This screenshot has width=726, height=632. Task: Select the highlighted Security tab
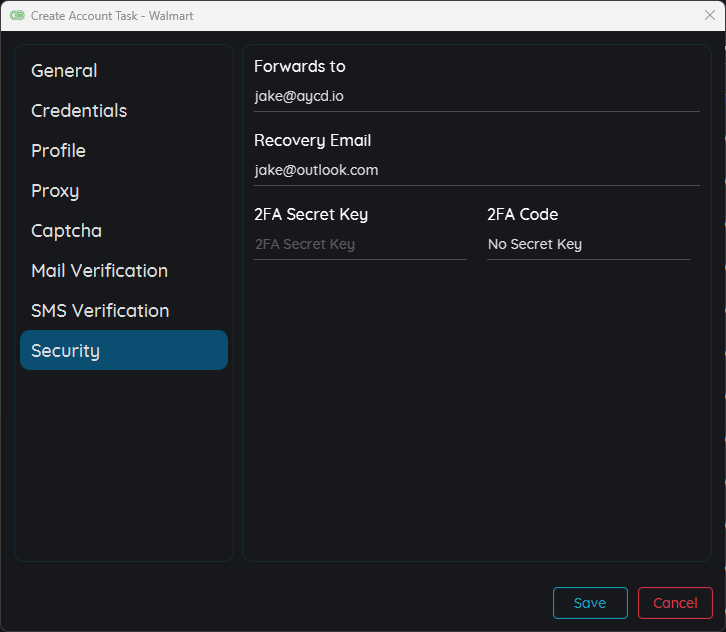[x=124, y=351]
